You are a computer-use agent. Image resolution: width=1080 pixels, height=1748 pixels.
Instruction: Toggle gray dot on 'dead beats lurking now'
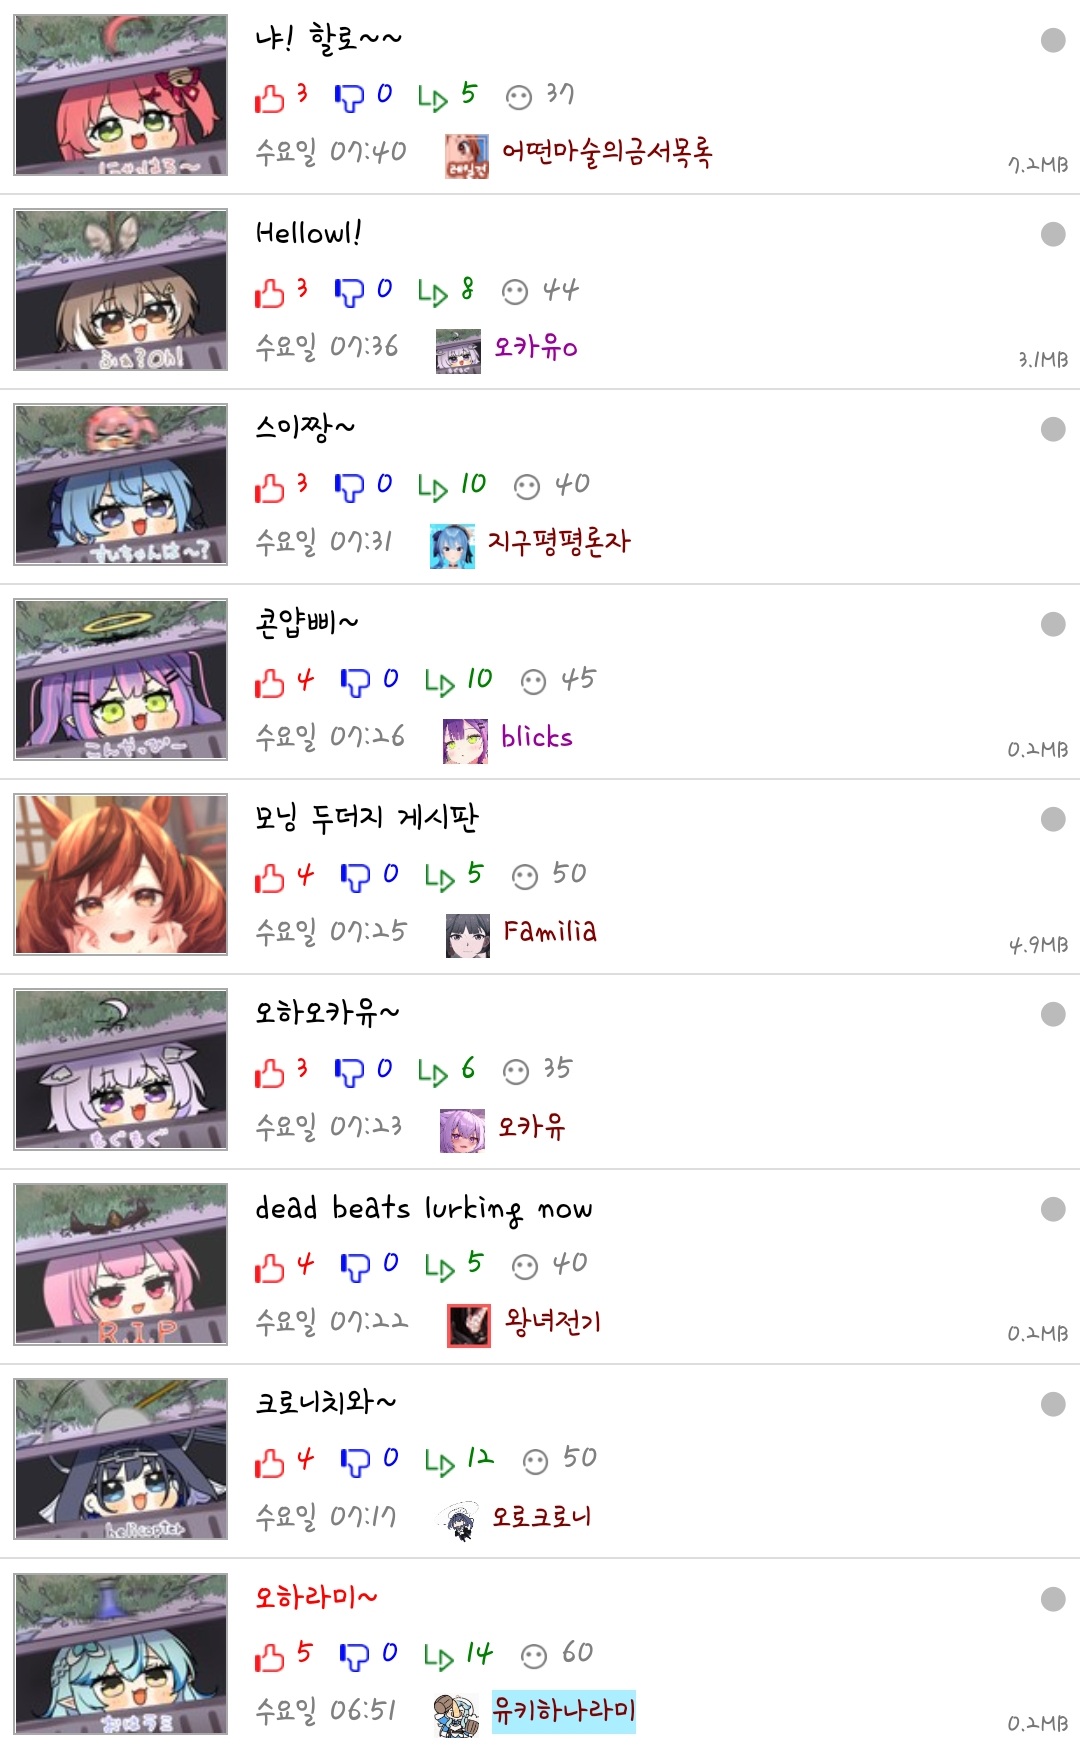pyautogui.click(x=1053, y=1209)
